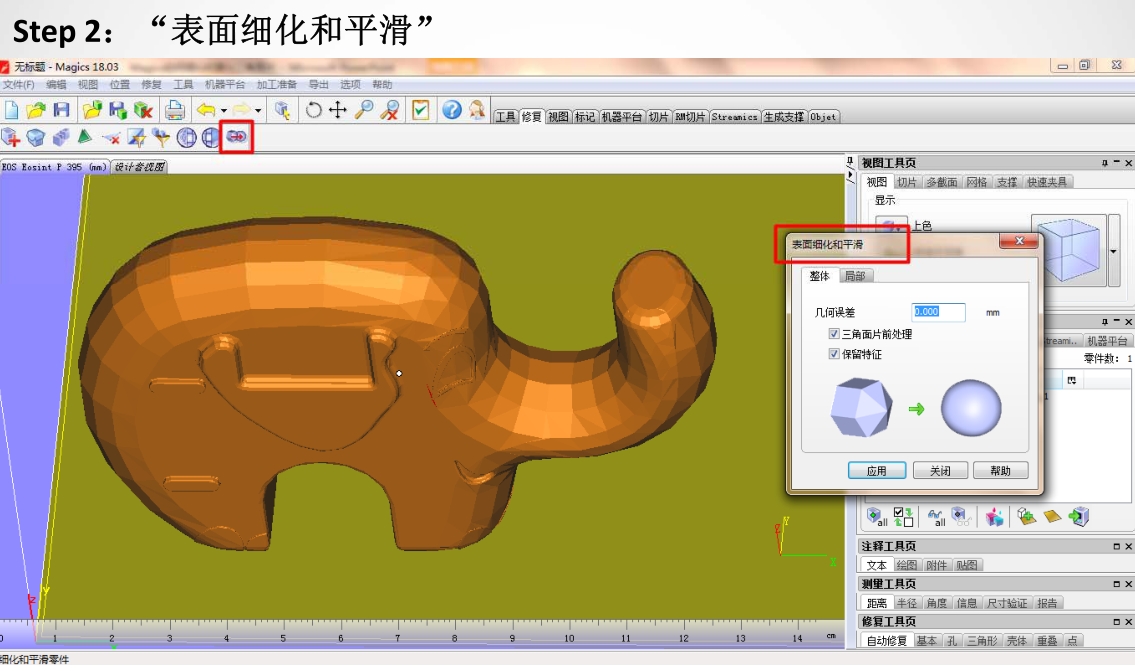This screenshot has height=671, width=1135.
Task: Click the 关闭 button in dialog
Action: [x=939, y=471]
